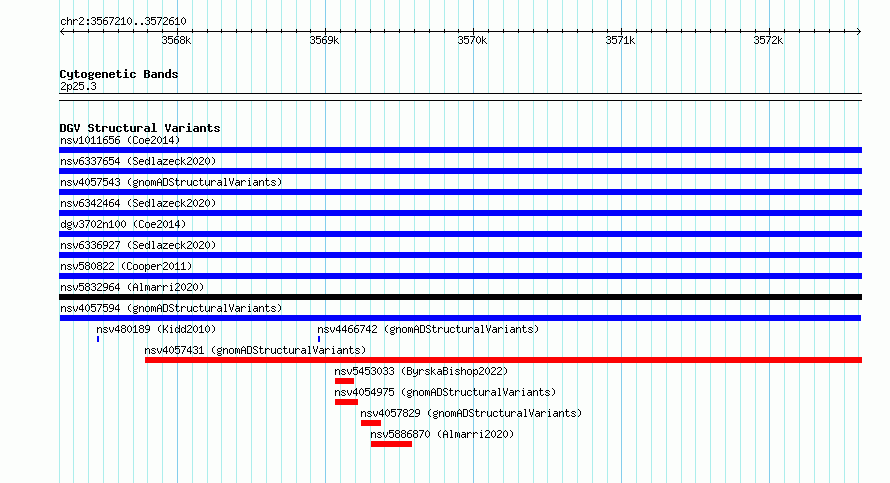Image resolution: width=890 pixels, height=483 pixels.
Task: Select the dgv3702n100 (Coe2014) variant bar
Action: click(x=460, y=234)
